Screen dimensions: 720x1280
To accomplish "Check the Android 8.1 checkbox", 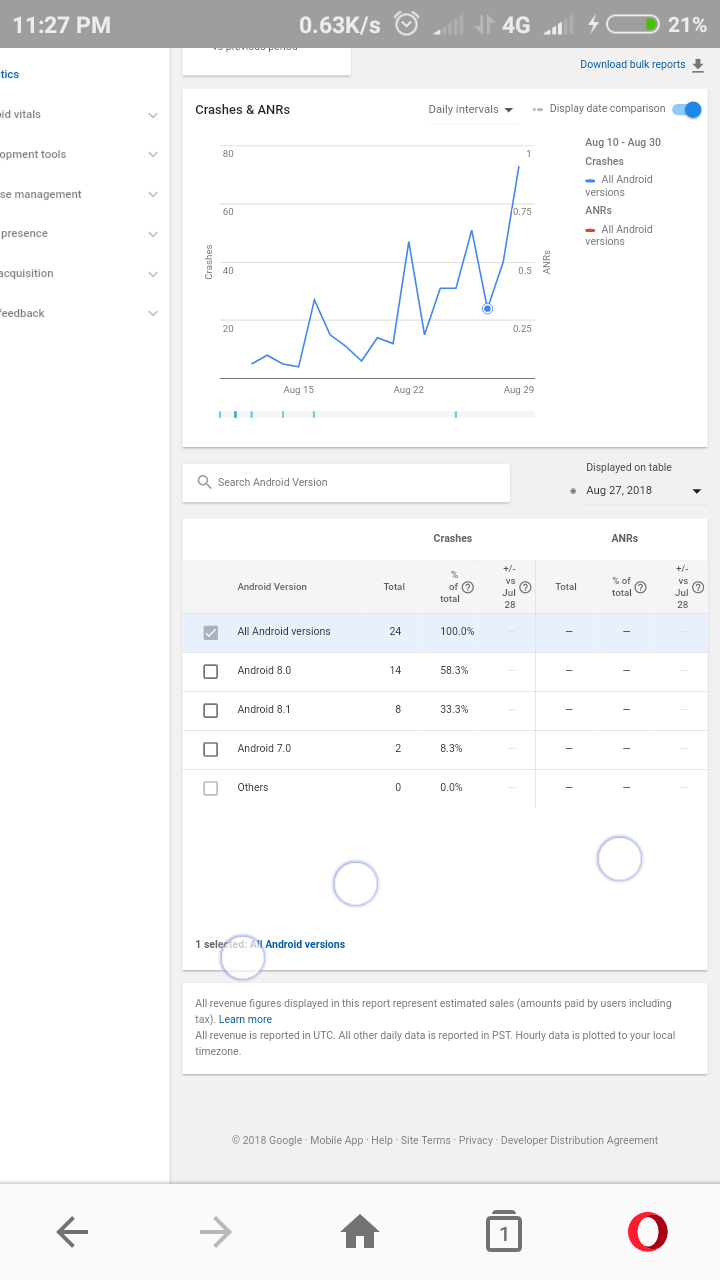I will pos(210,710).
